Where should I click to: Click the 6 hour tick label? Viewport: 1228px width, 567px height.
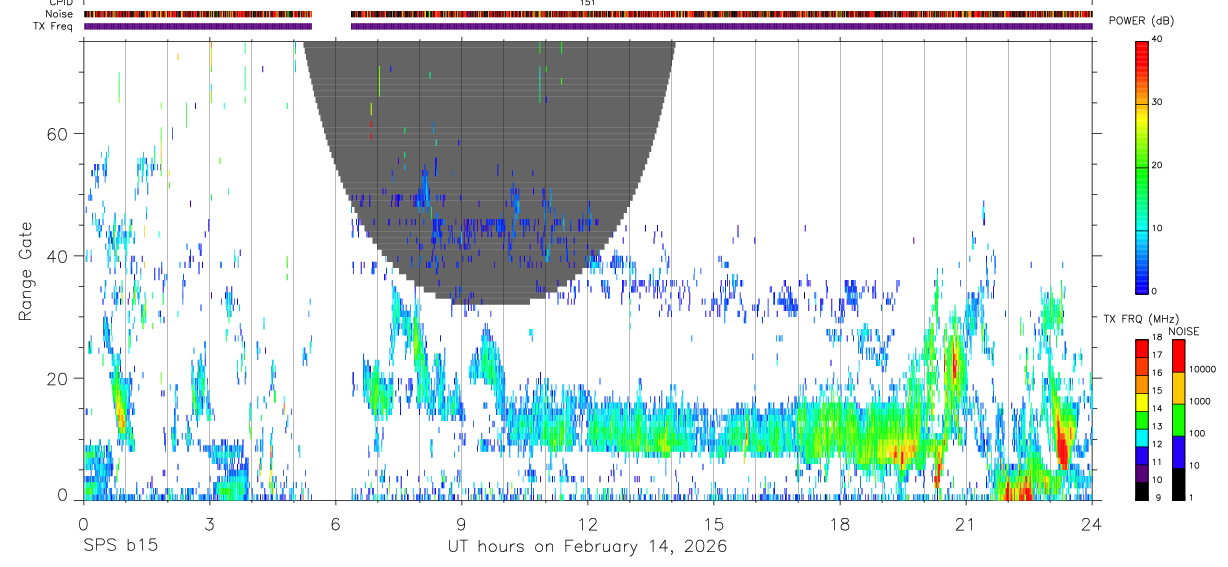tap(335, 522)
